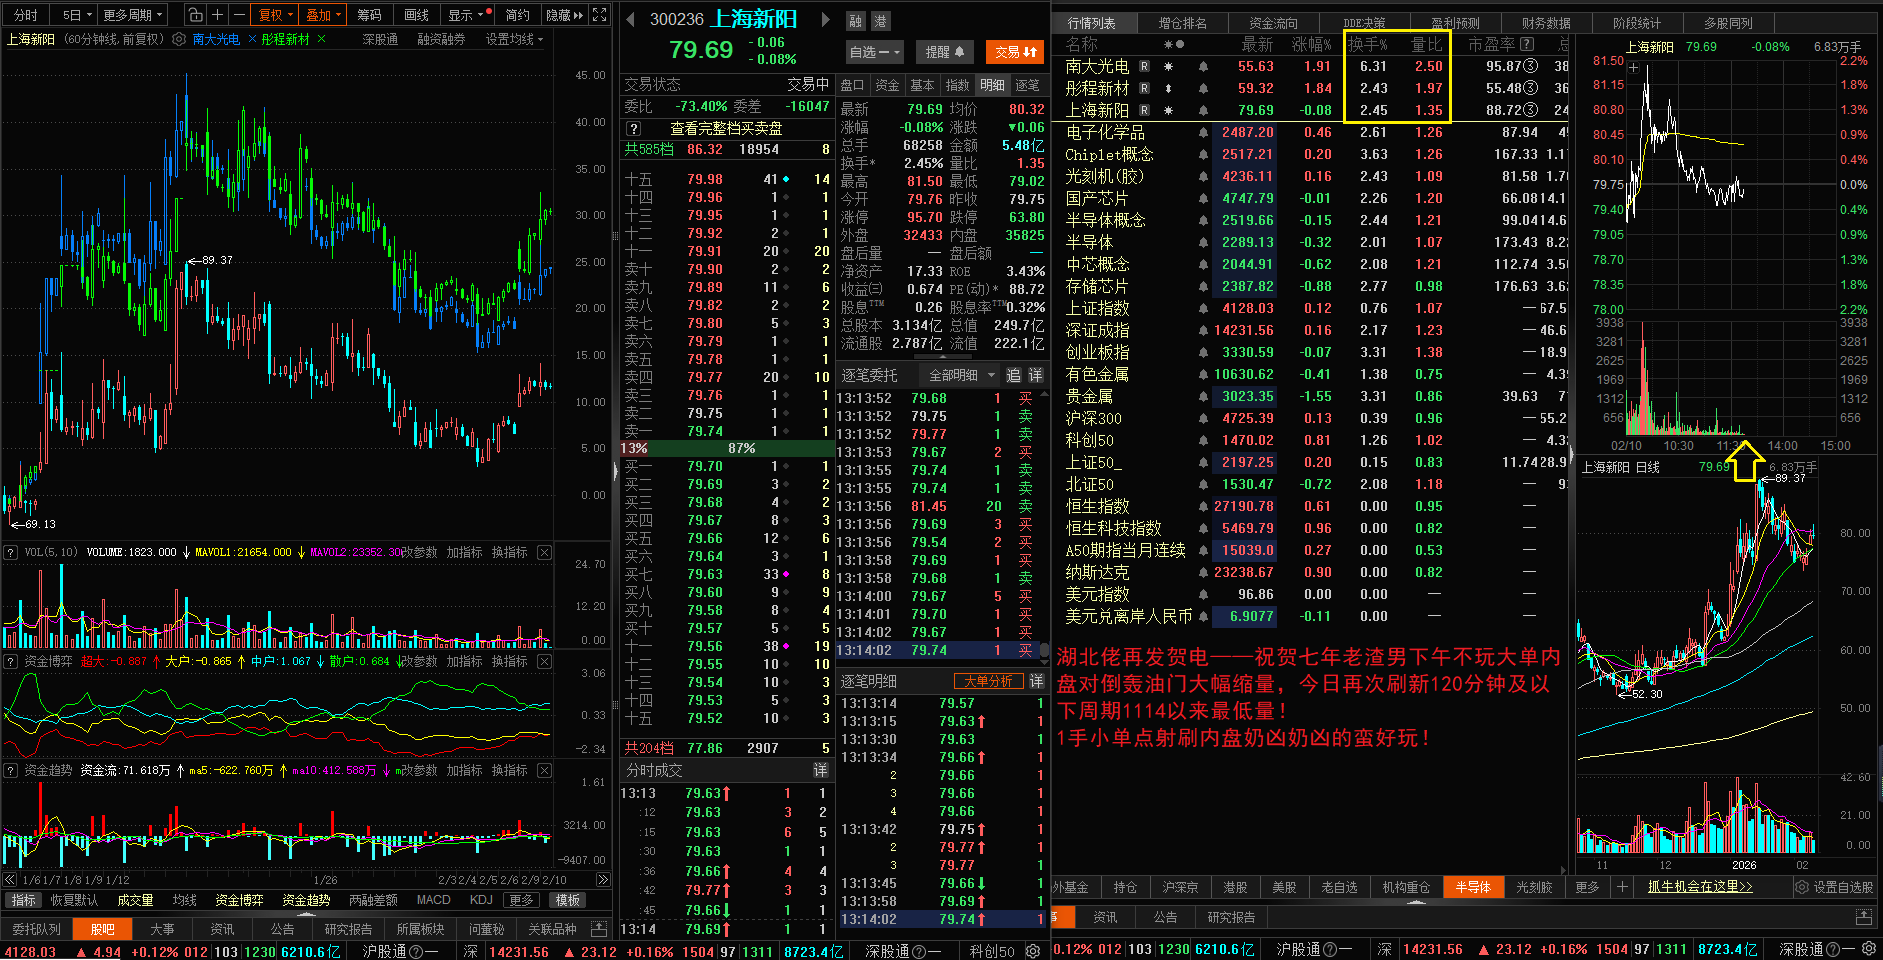1883x960 pixels.
Task: Open 更多周期 dropdown
Action: (132, 15)
